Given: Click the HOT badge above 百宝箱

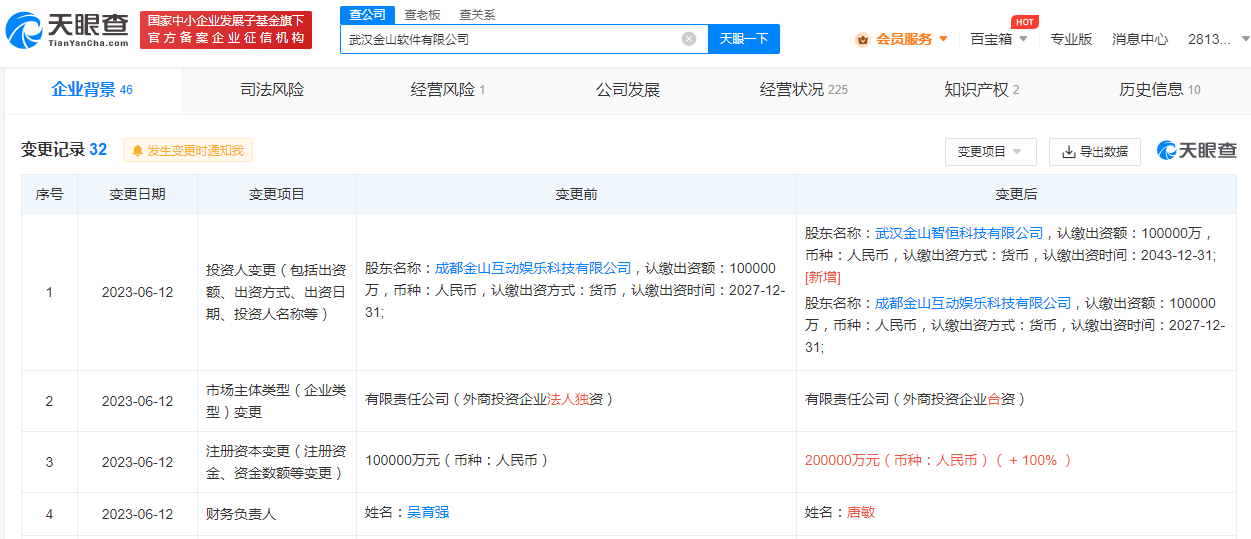Looking at the screenshot, I should (1024, 22).
